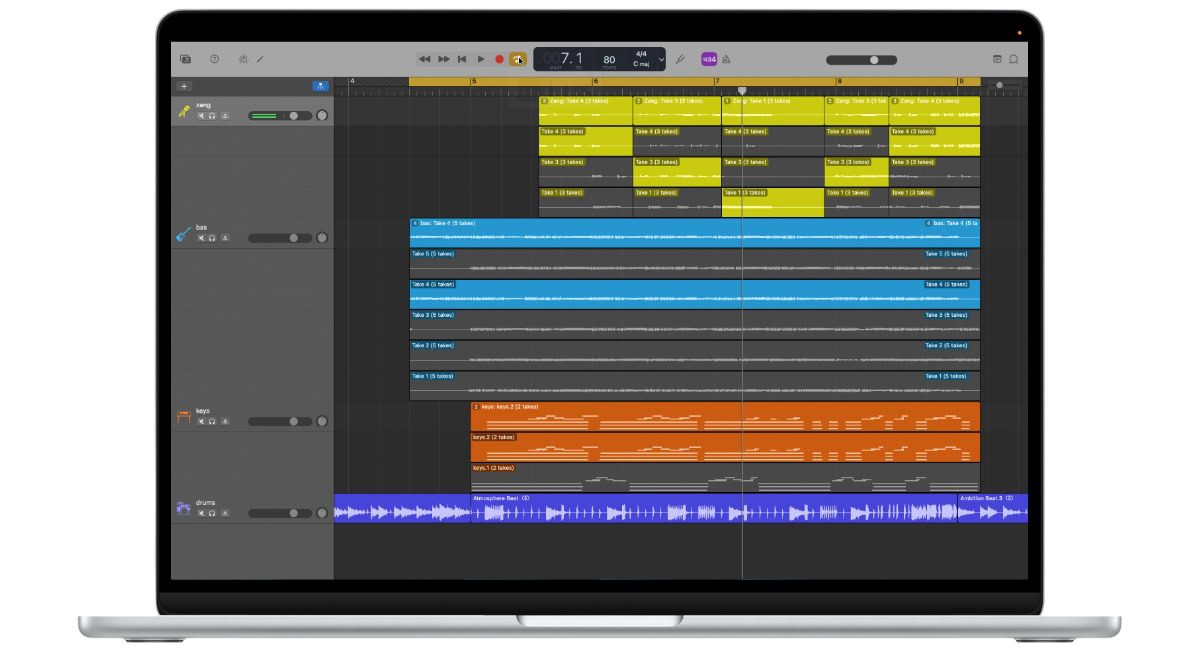Image resolution: width=1200 pixels, height=650 pixels.
Task: Open the Quick Help button
Action: (214, 59)
